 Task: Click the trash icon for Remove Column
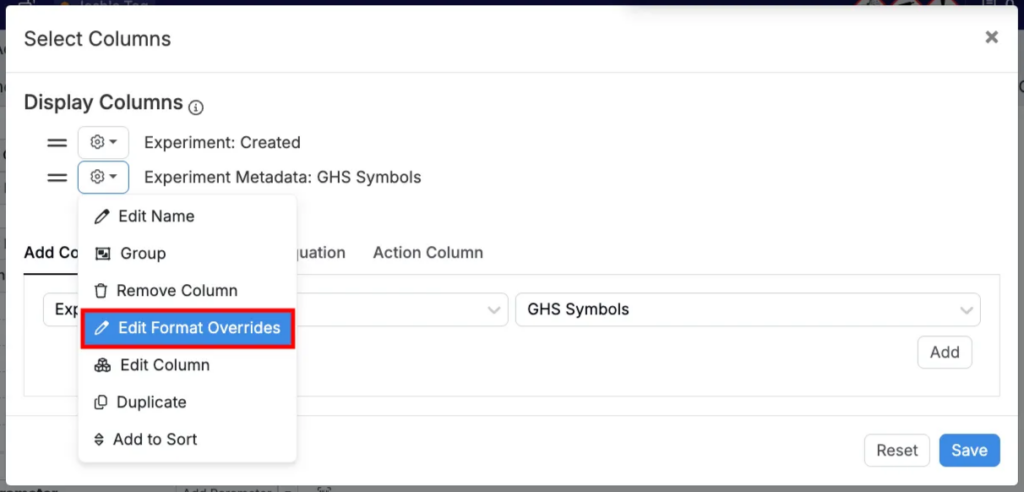coord(100,291)
